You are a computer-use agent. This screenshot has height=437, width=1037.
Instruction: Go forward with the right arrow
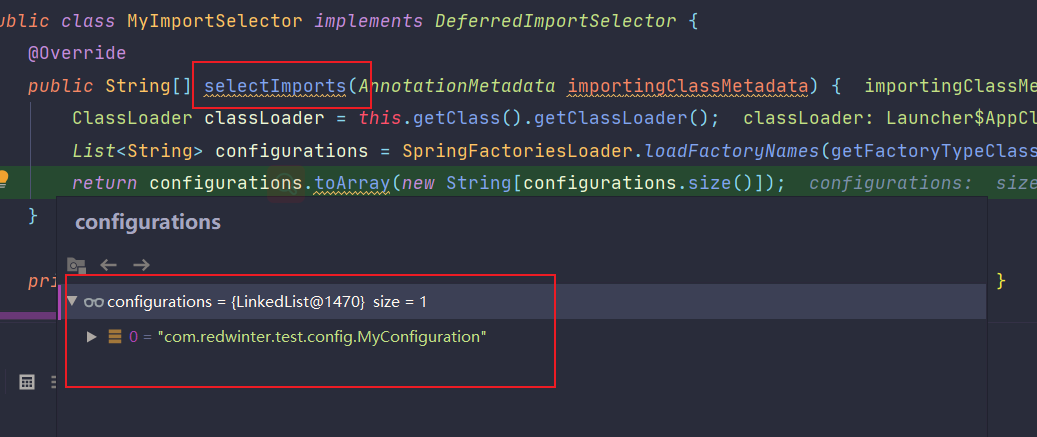(141, 265)
